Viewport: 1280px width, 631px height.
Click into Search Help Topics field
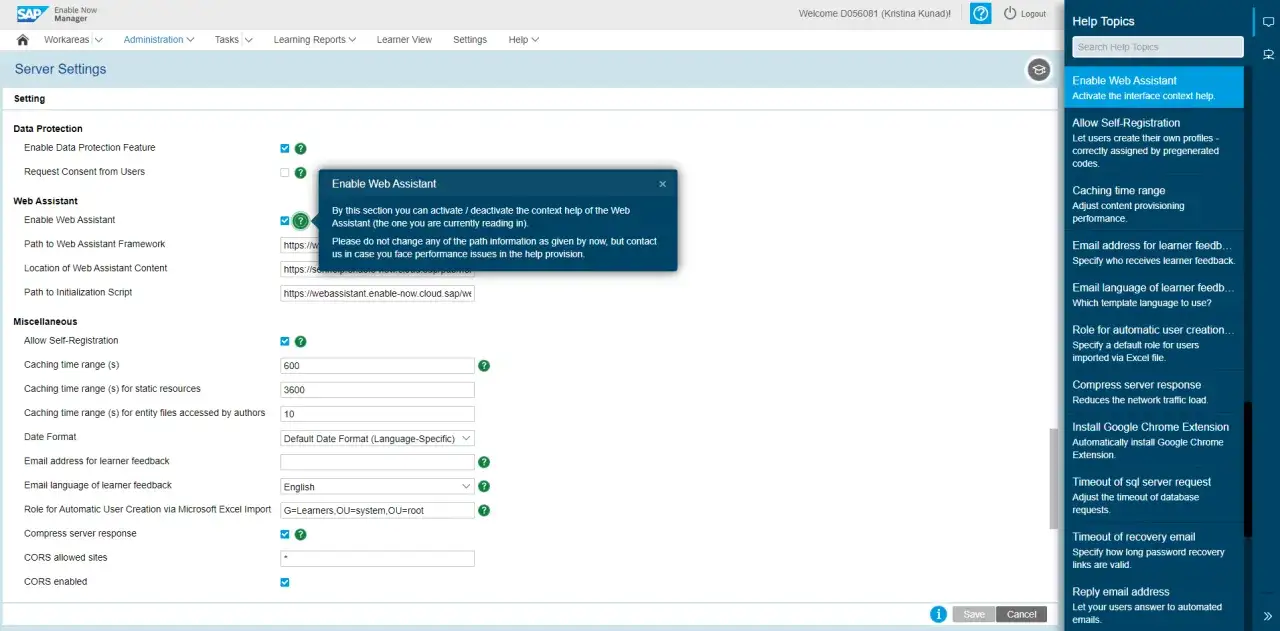pos(1158,47)
